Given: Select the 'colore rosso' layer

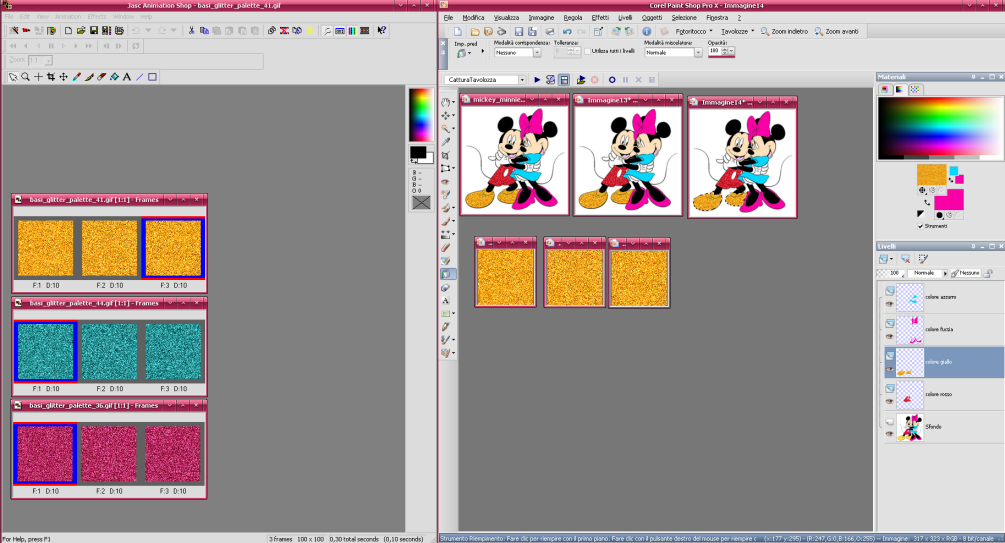Looking at the screenshot, I should [943, 394].
